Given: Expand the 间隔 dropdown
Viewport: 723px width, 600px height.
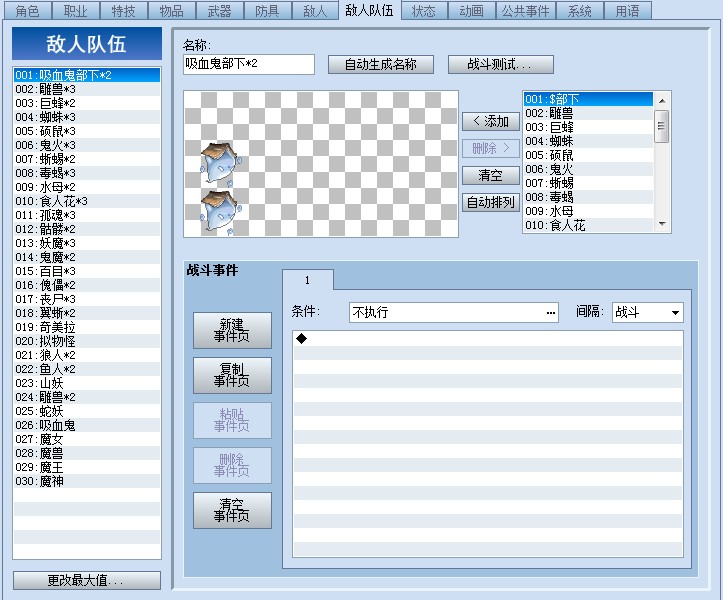Looking at the screenshot, I should point(676,313).
